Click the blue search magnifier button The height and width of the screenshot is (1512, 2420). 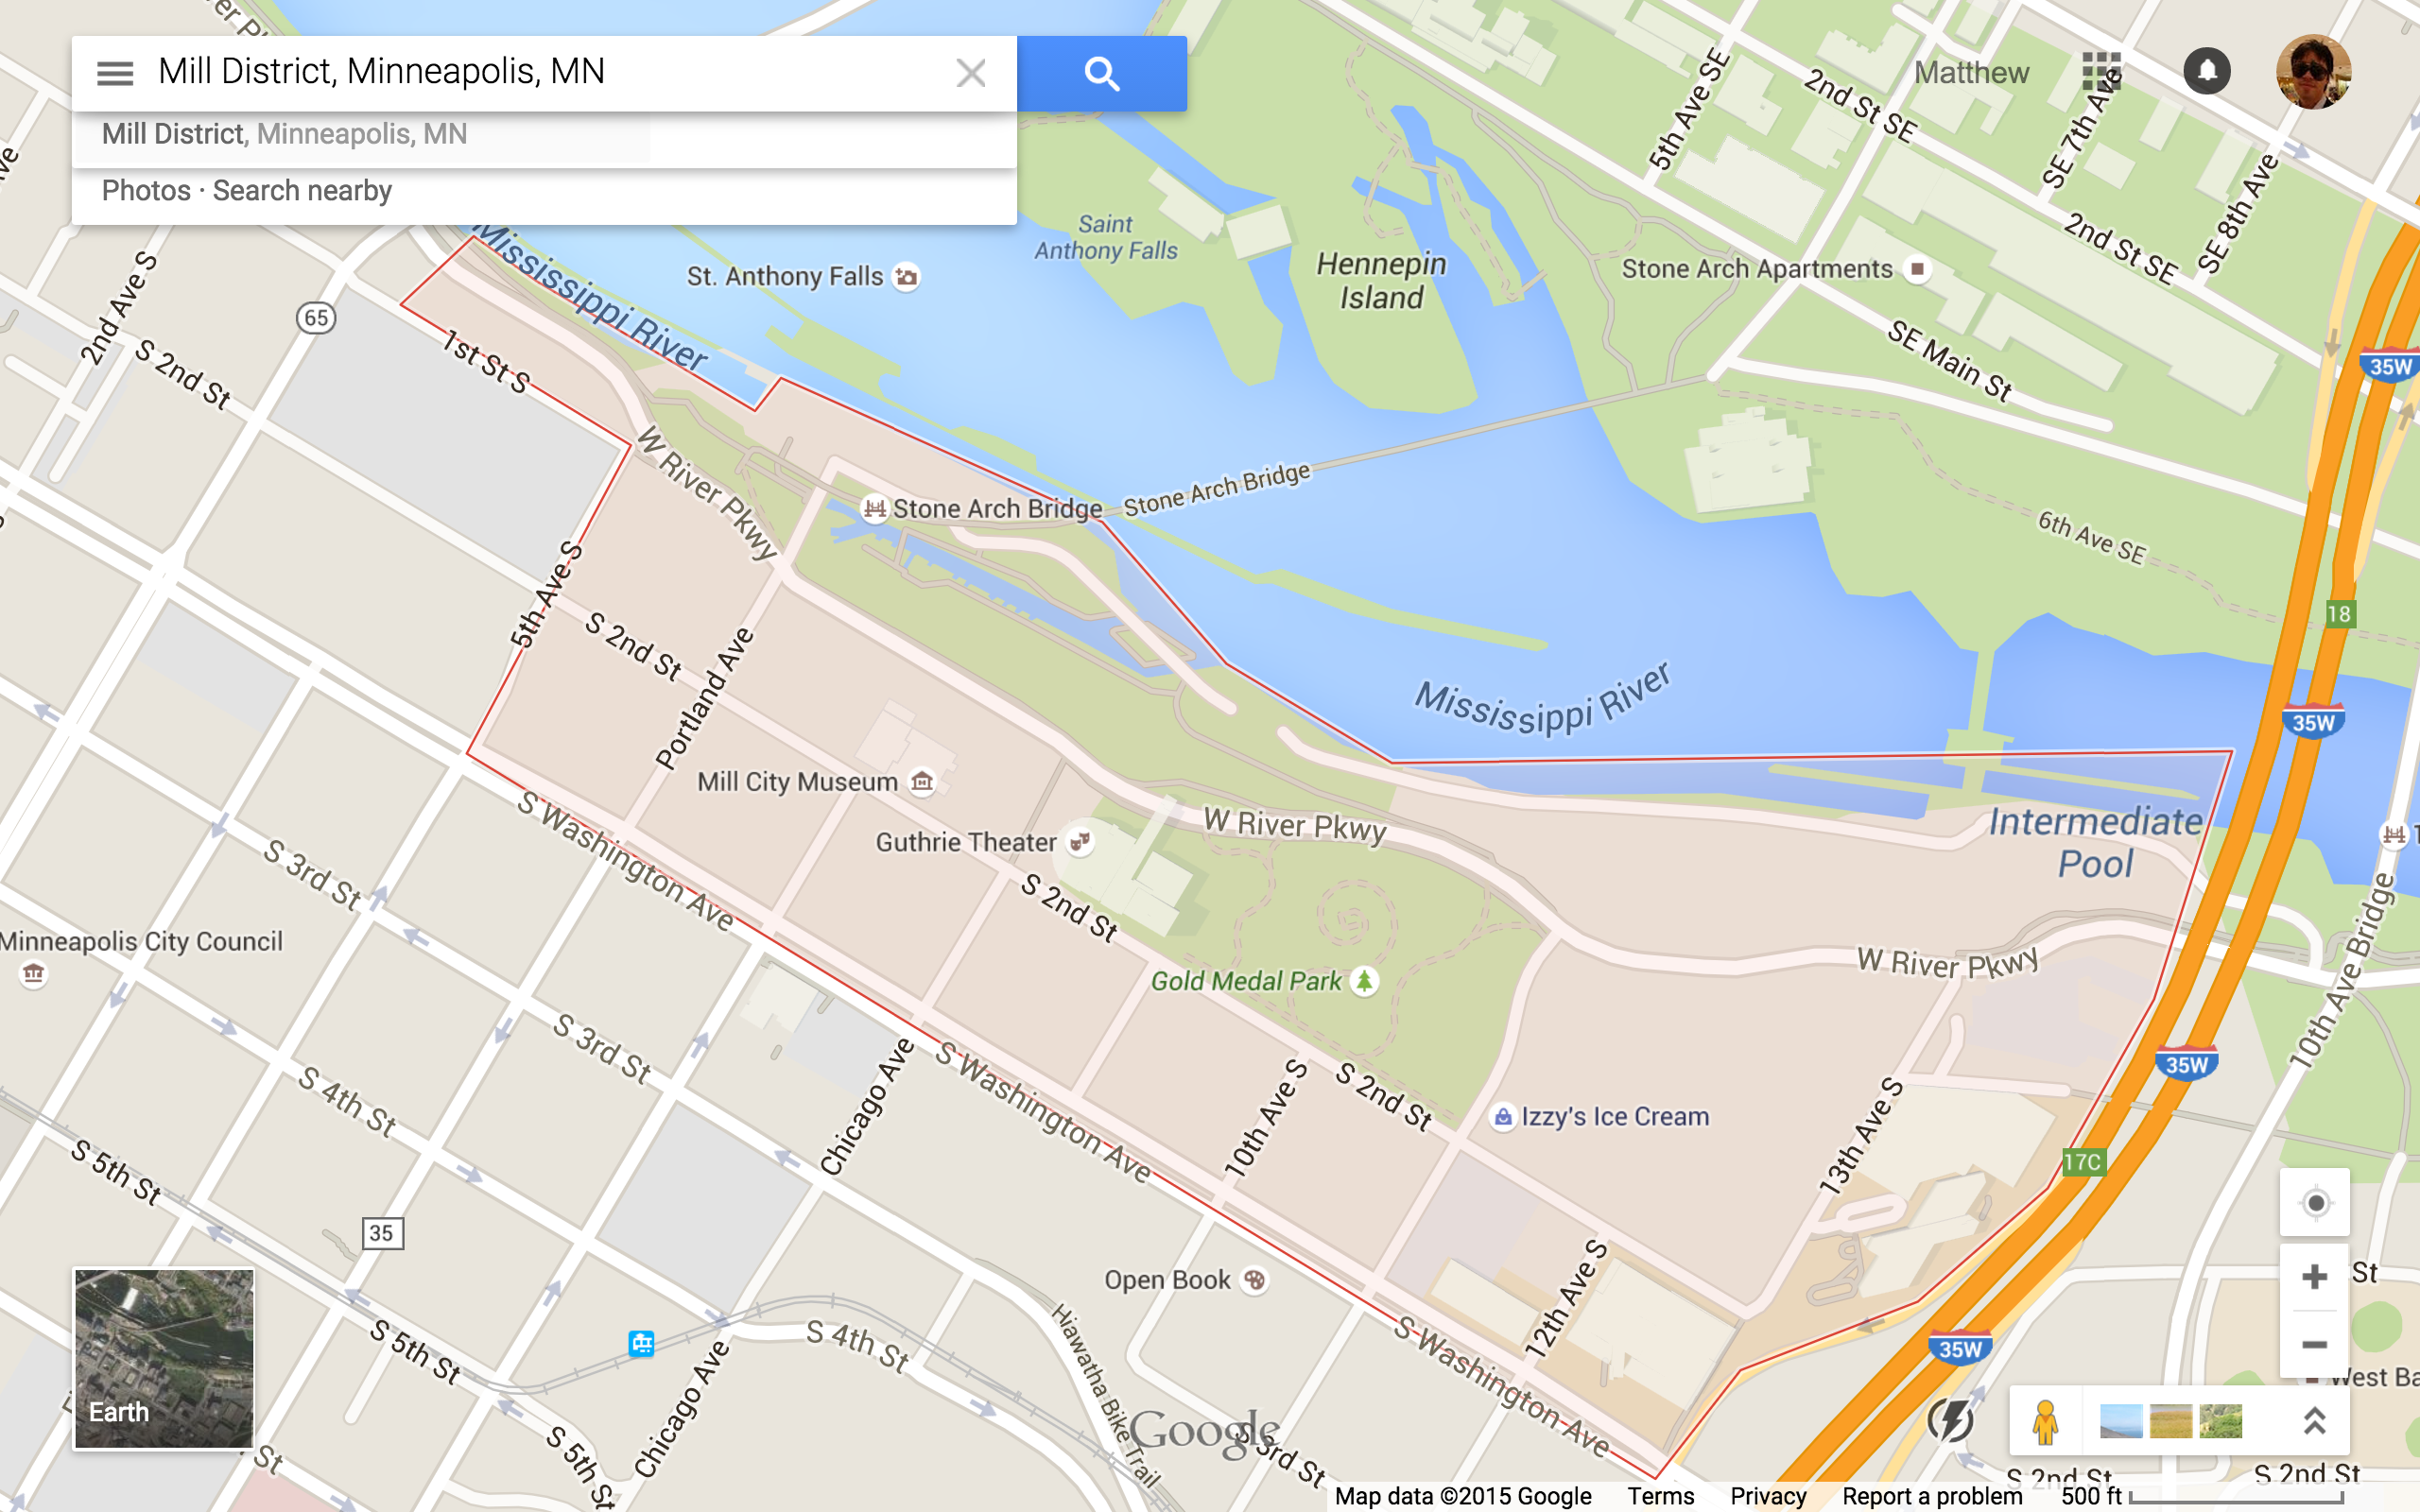(x=1102, y=73)
